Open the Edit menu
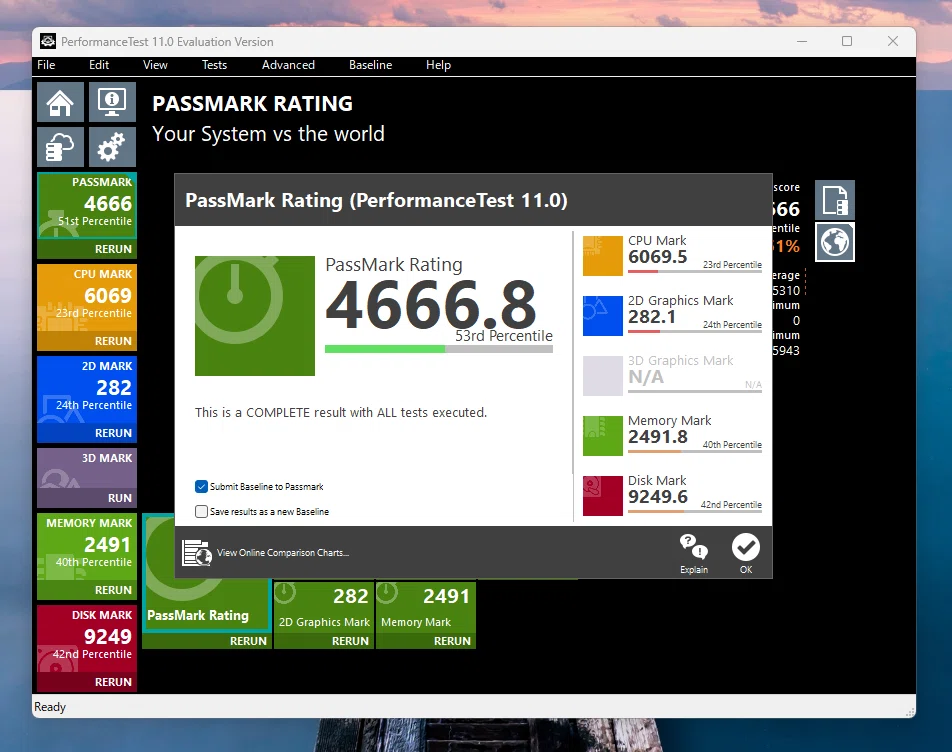 (99, 65)
